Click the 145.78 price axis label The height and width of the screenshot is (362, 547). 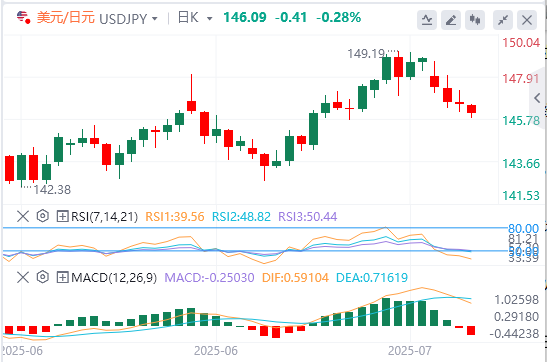(x=521, y=121)
